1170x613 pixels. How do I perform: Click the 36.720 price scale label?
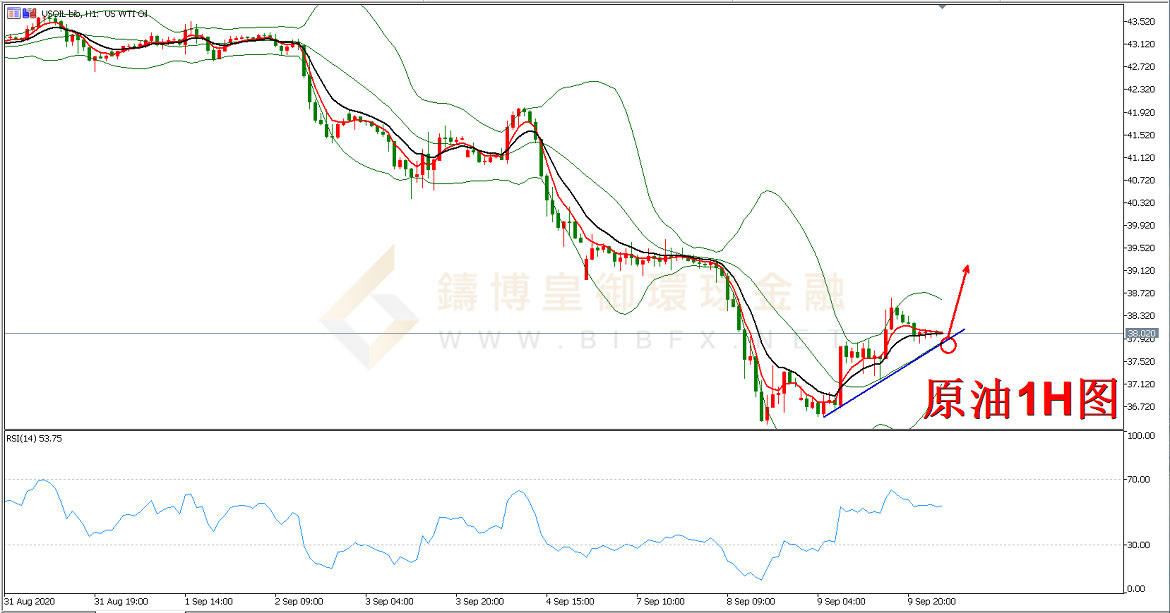point(1142,407)
